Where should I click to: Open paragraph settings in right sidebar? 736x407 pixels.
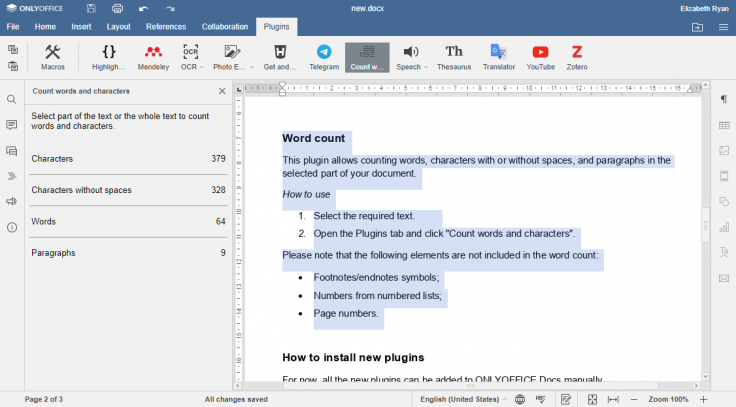click(x=724, y=99)
